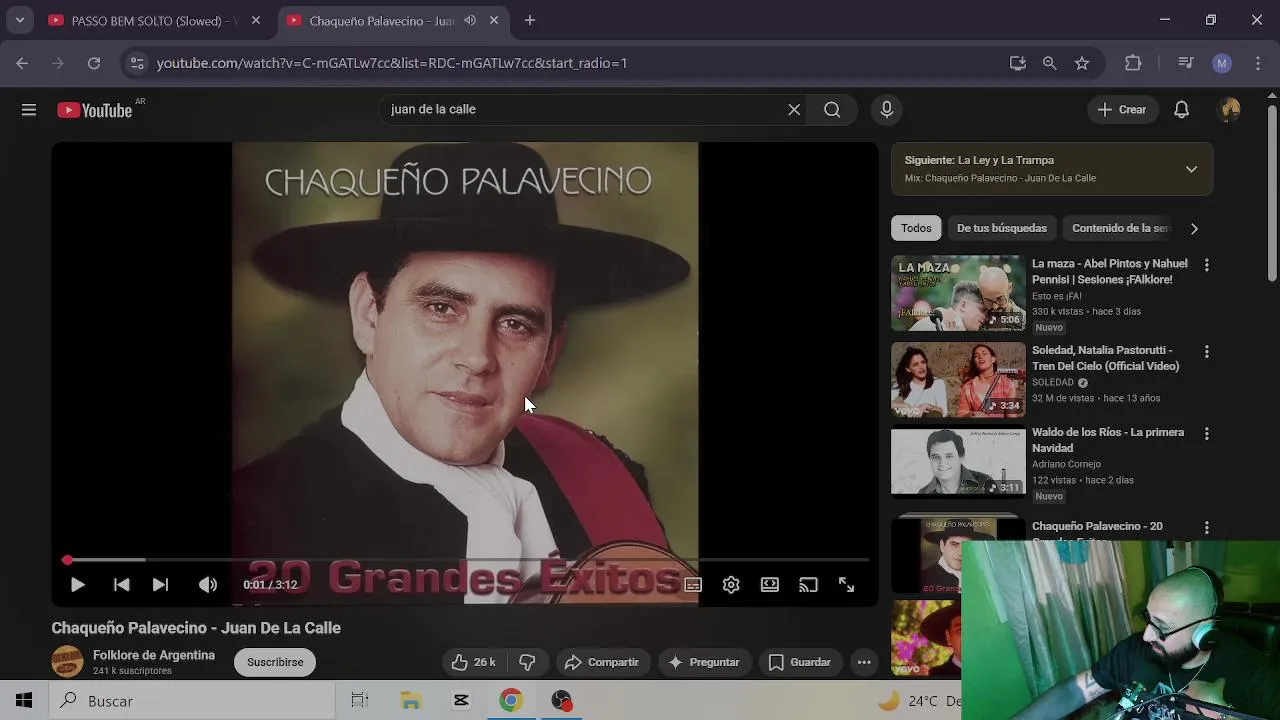The height and width of the screenshot is (720, 1280).
Task: Go to YouTube home via logo
Action: click(x=94, y=110)
